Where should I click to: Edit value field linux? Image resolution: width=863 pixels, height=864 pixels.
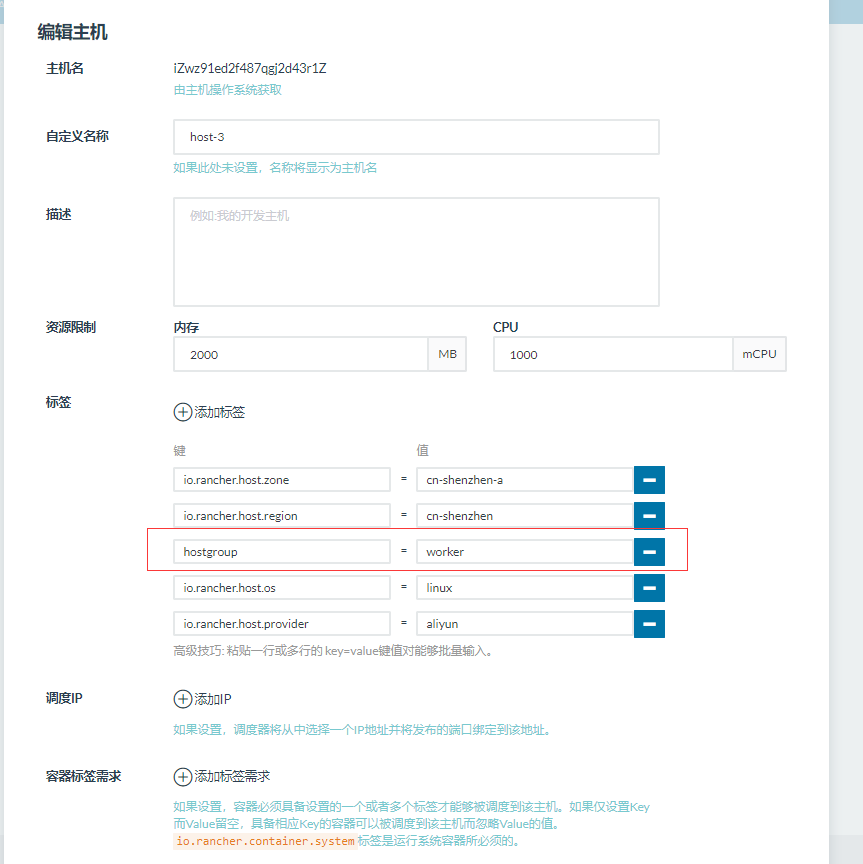[525, 588]
